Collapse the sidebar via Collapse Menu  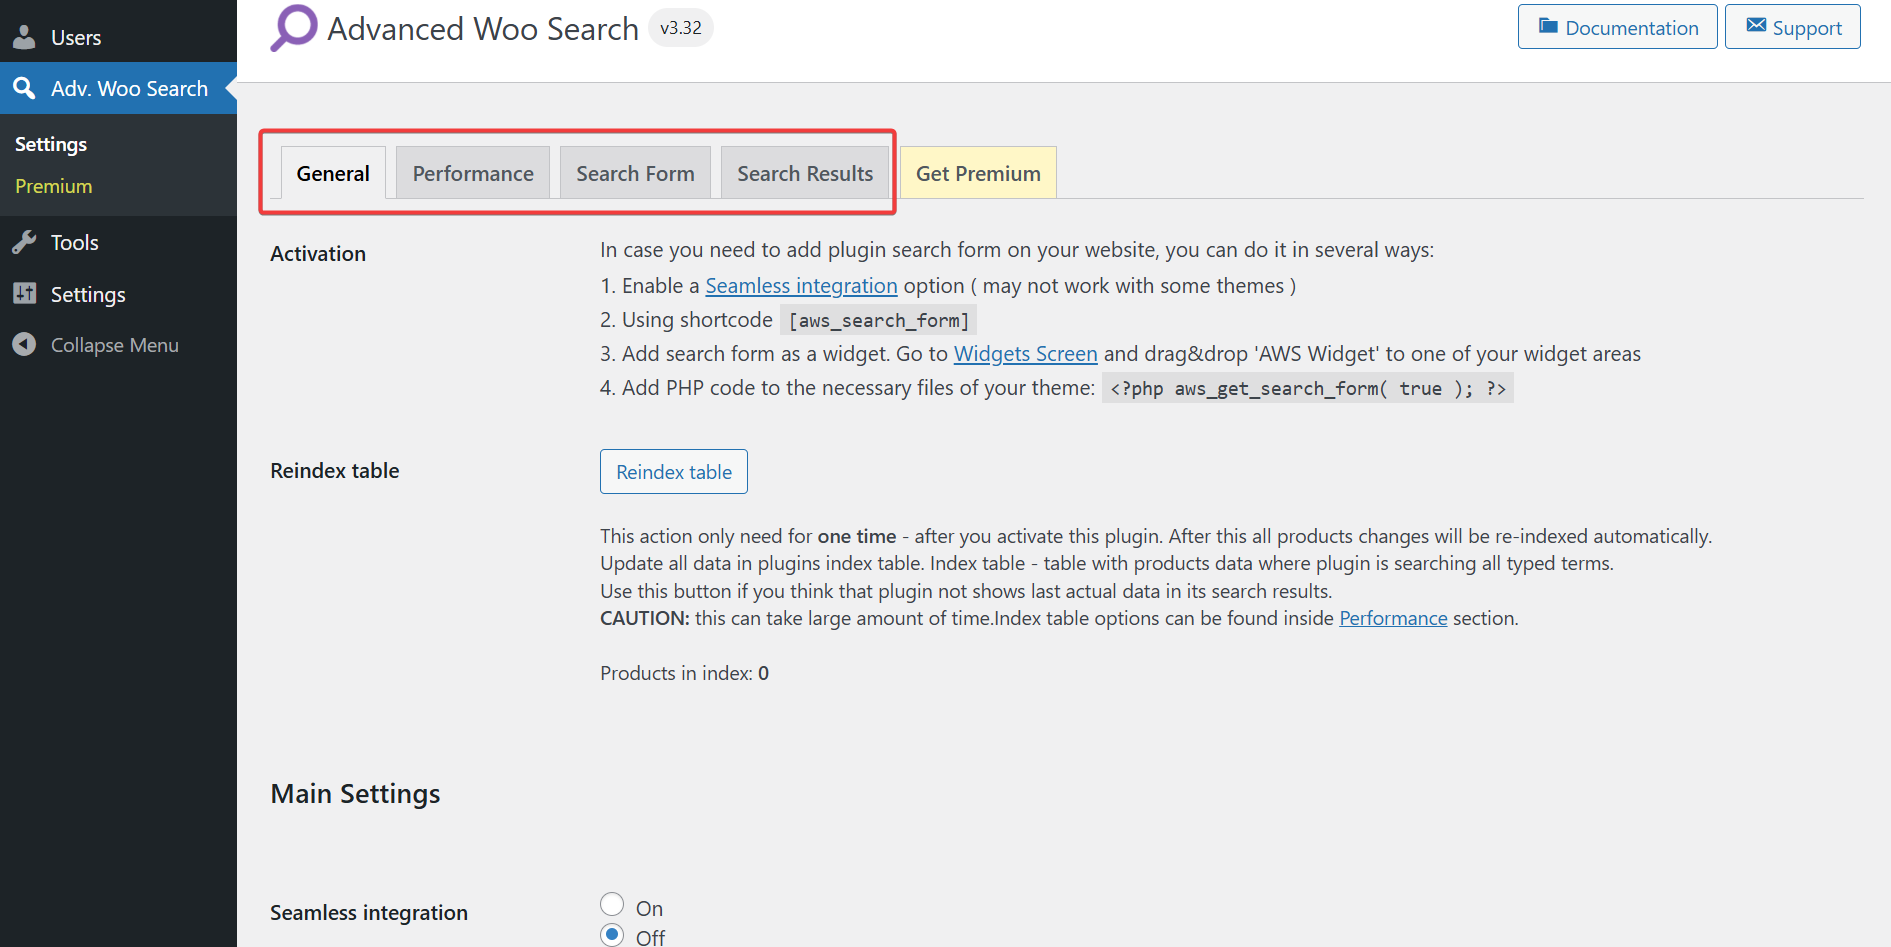118,344
